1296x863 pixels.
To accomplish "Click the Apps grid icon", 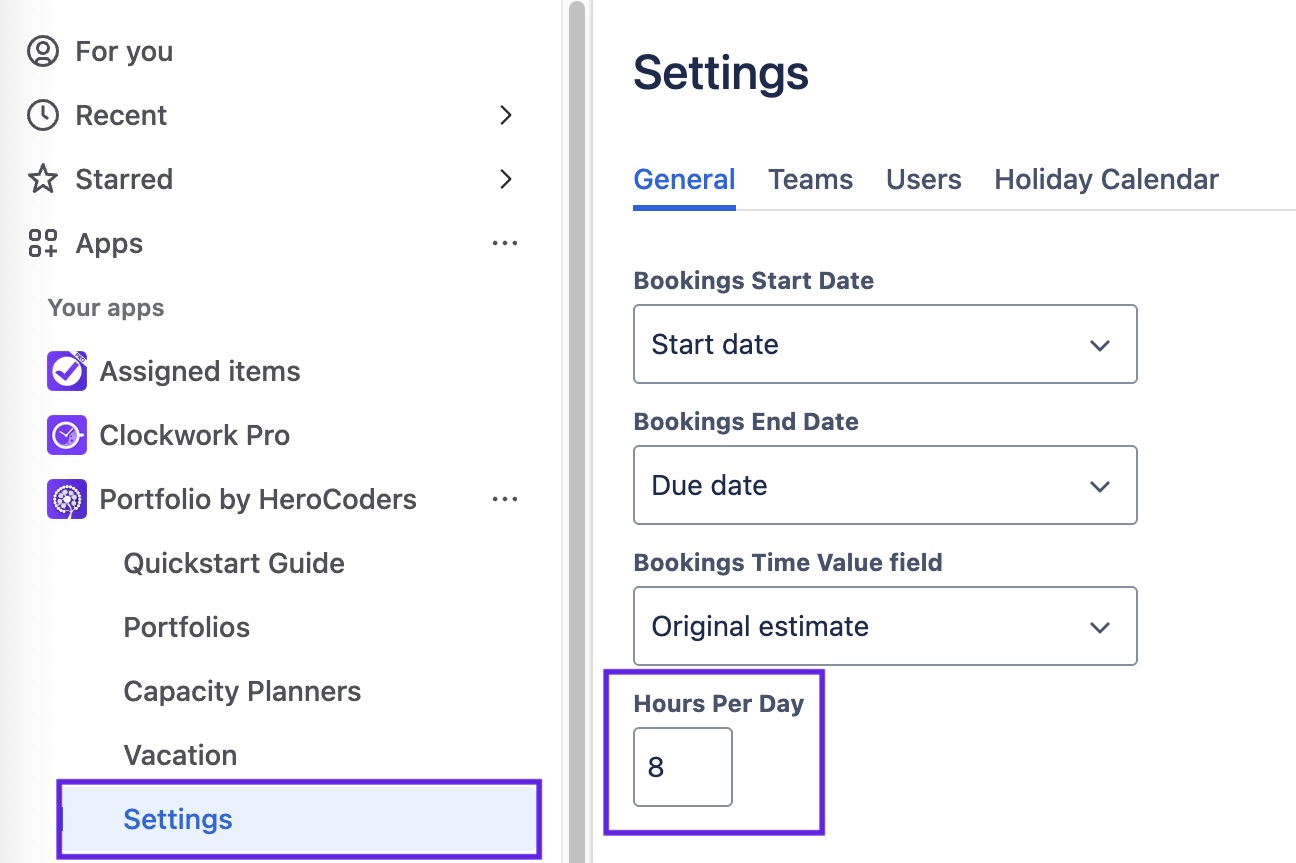I will 43,244.
